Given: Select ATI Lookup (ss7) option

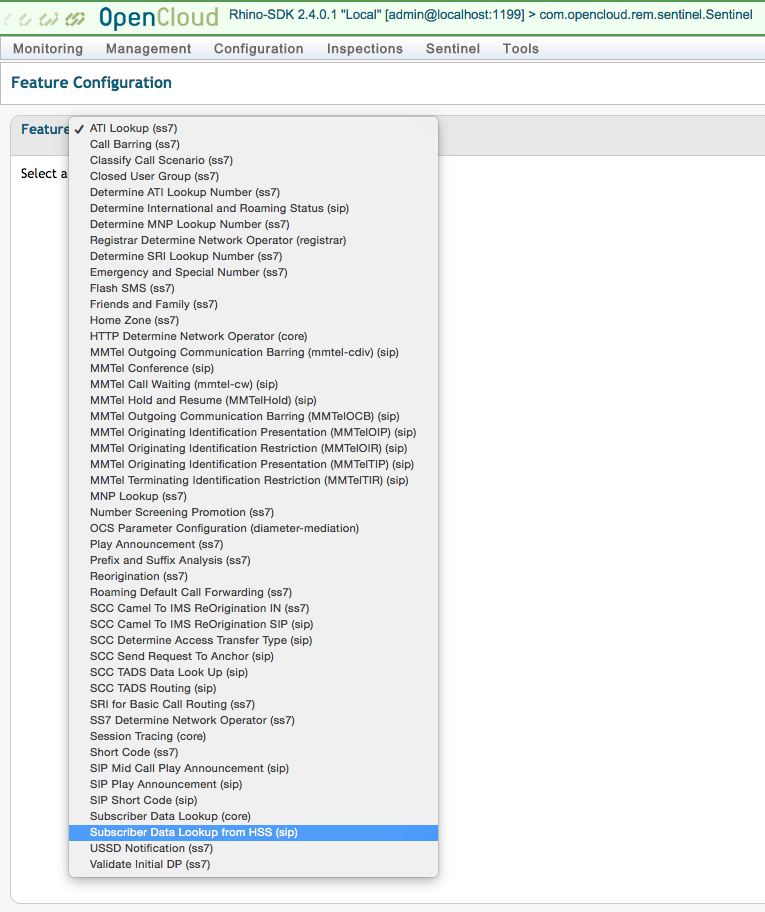Looking at the screenshot, I should click(x=133, y=128).
